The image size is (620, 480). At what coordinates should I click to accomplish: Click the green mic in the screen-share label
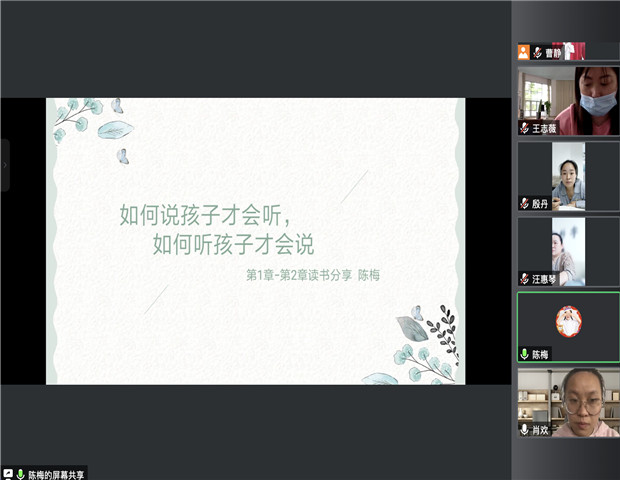[x=20, y=473]
